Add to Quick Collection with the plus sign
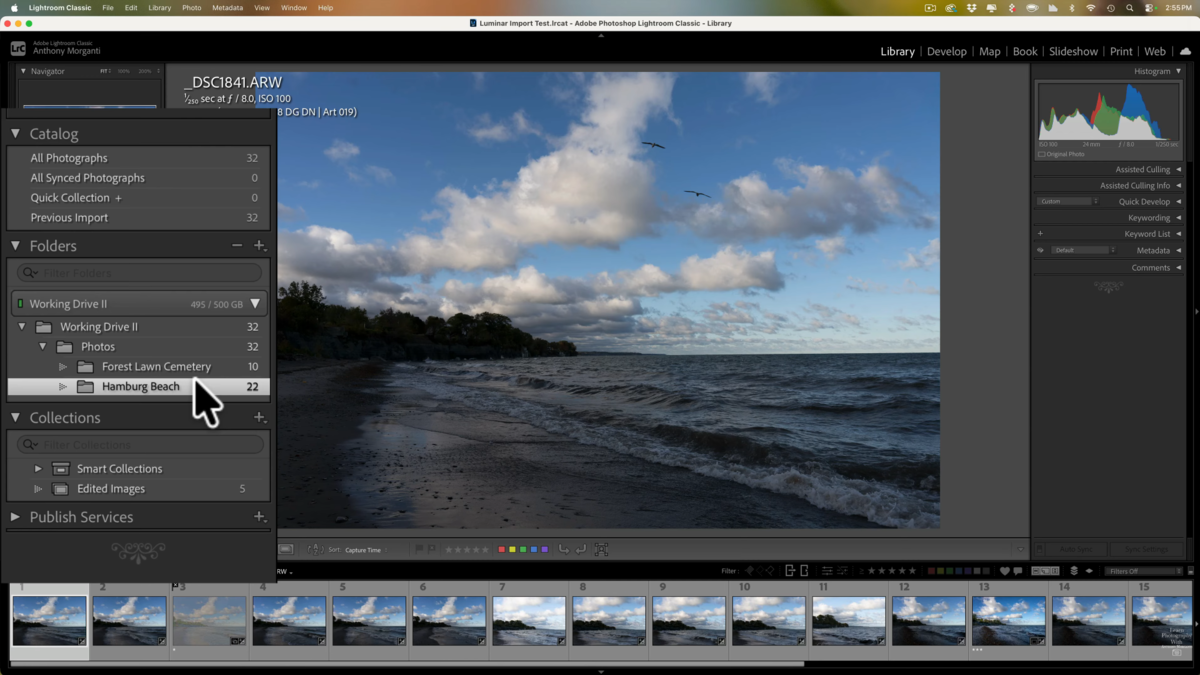This screenshot has width=1200, height=675. [118, 198]
